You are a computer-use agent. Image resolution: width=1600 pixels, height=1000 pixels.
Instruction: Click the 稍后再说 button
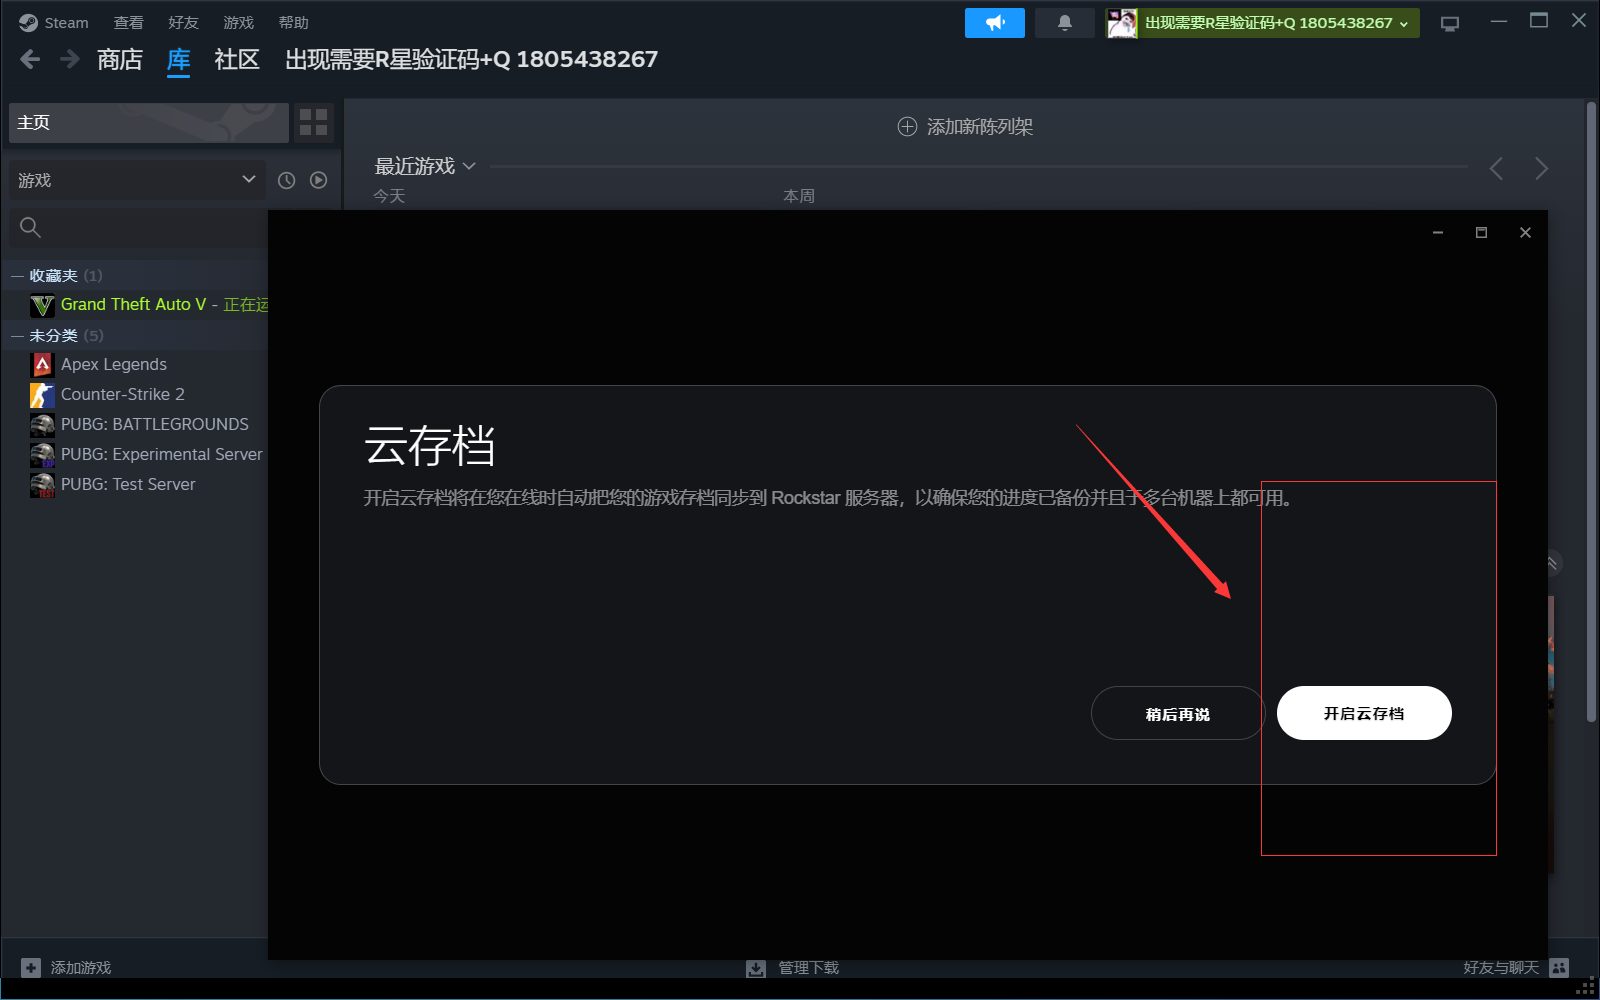1177,713
